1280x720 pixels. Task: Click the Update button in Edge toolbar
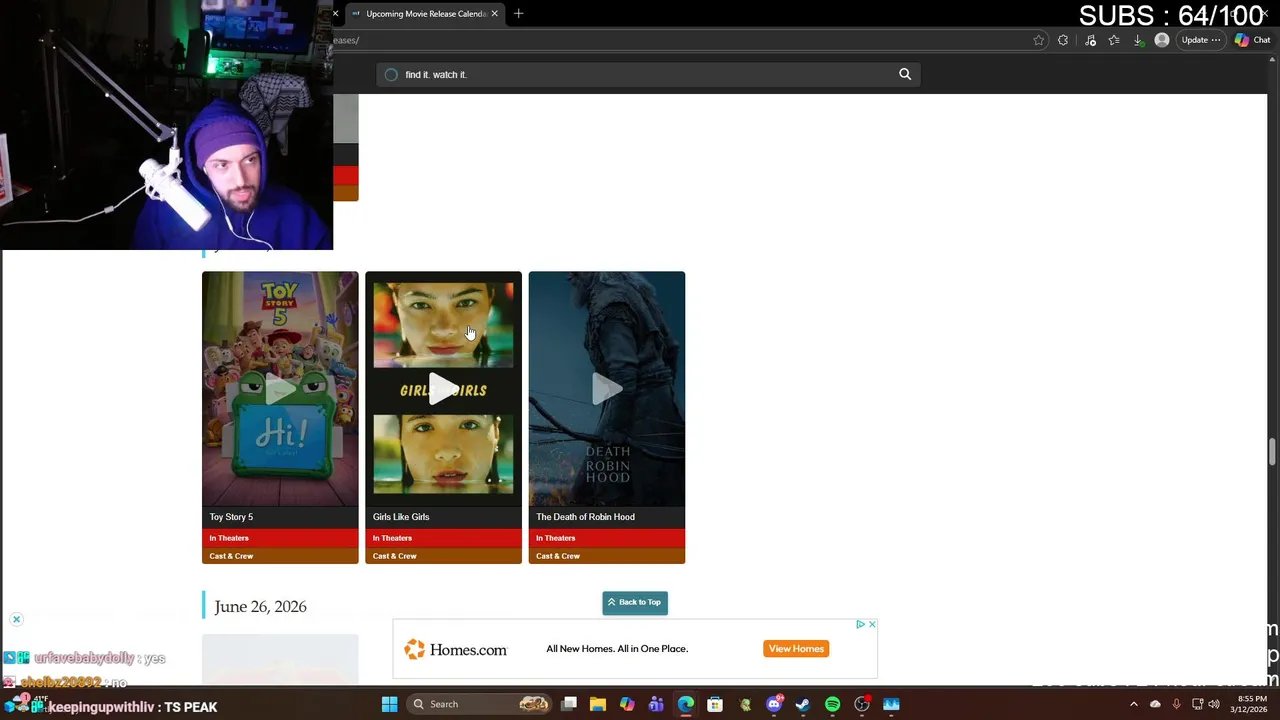coord(1200,40)
